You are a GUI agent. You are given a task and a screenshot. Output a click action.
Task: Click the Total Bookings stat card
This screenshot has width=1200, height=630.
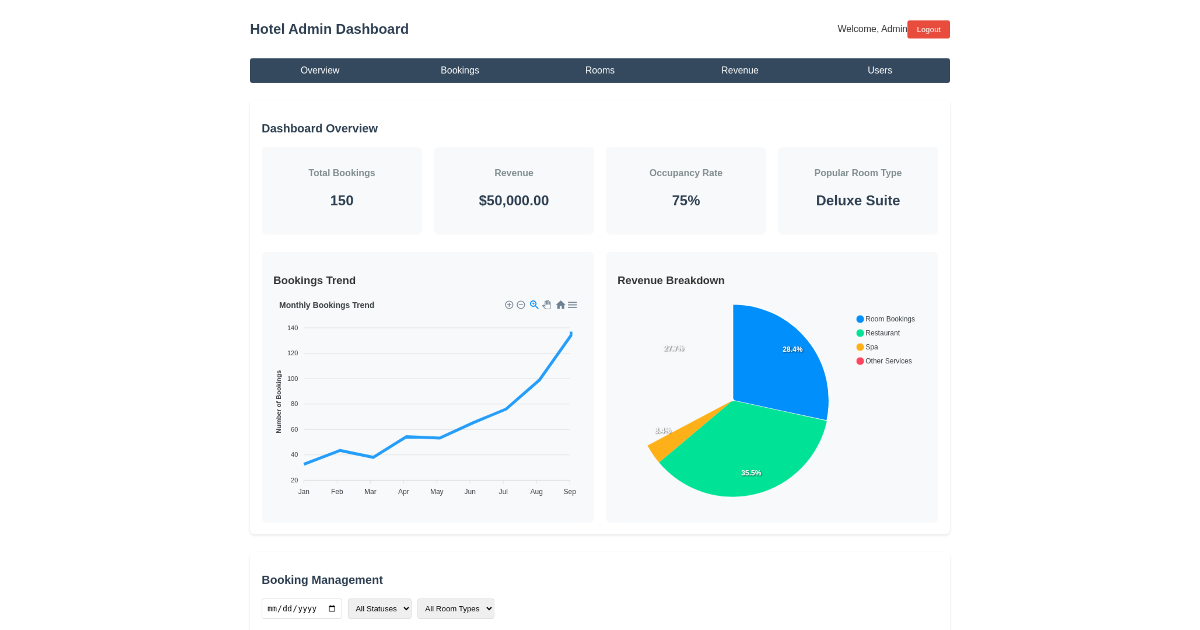click(x=341, y=190)
